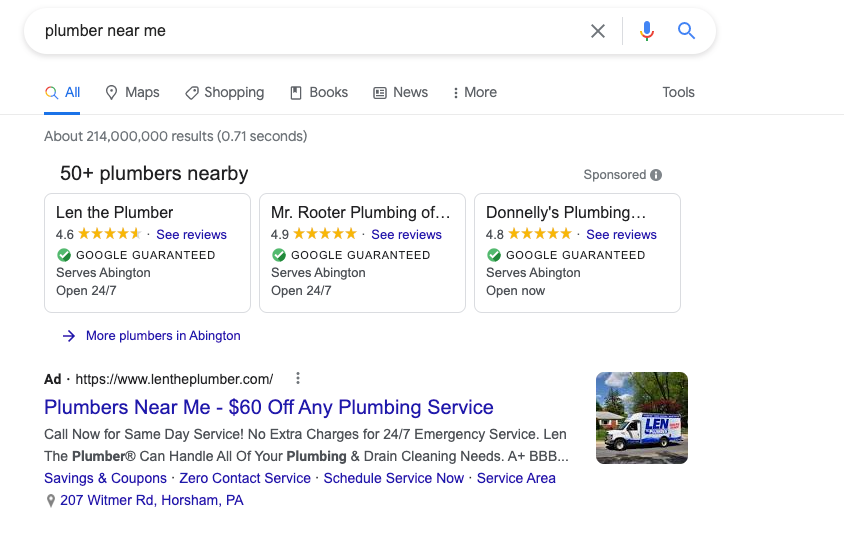This screenshot has width=844, height=536.
Task: Click the blue magnifier search icon
Action: point(686,31)
